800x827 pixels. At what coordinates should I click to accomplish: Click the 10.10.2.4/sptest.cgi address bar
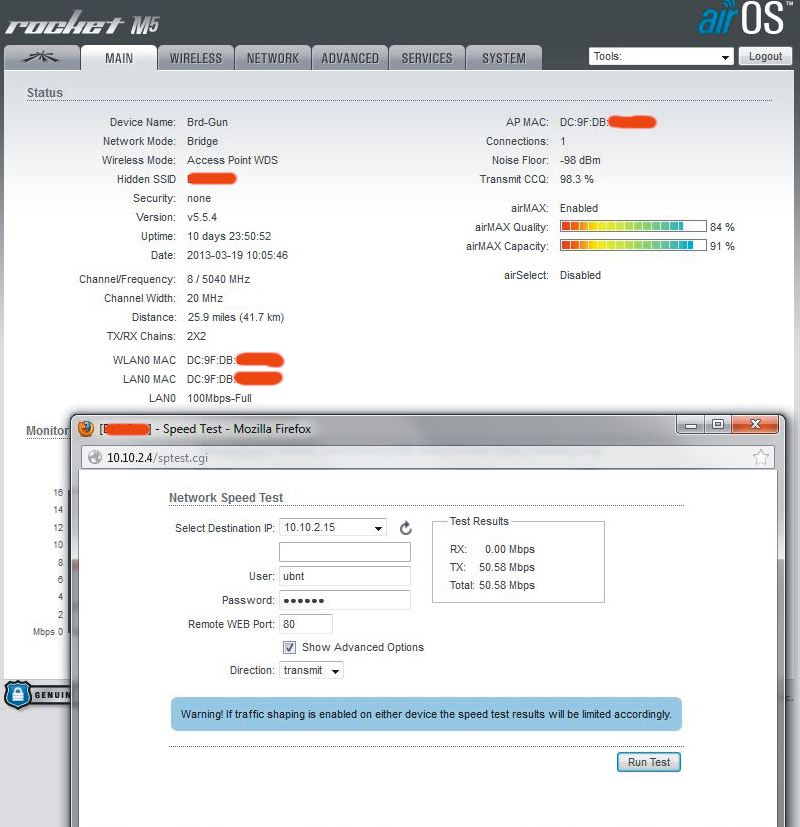428,457
